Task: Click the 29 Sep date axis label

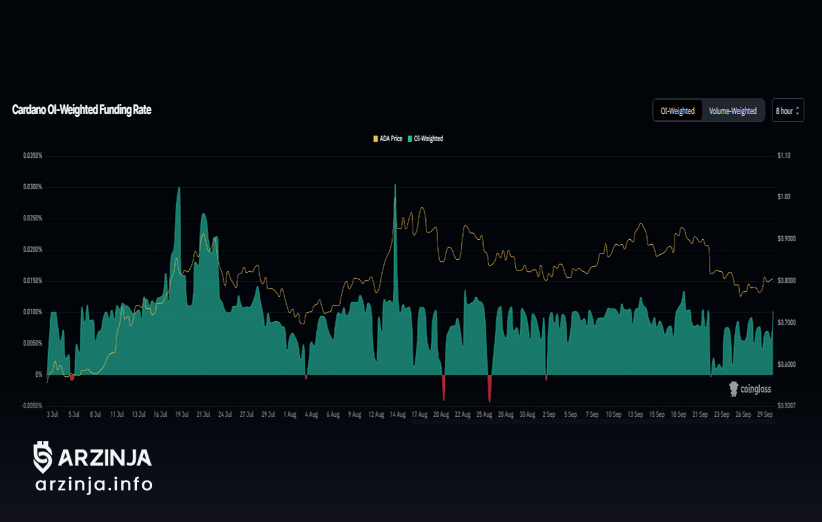Action: tap(765, 413)
